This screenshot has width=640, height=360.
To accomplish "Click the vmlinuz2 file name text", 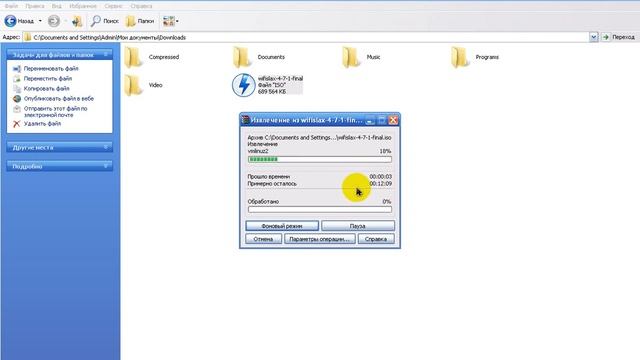I will [x=258, y=151].
